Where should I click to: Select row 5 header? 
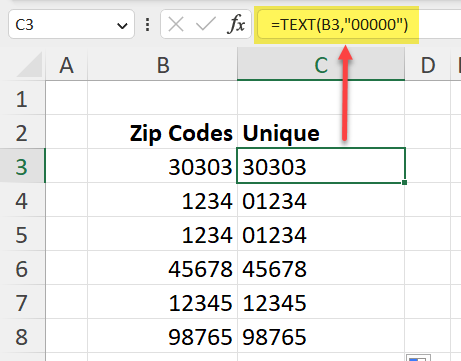click(x=22, y=235)
